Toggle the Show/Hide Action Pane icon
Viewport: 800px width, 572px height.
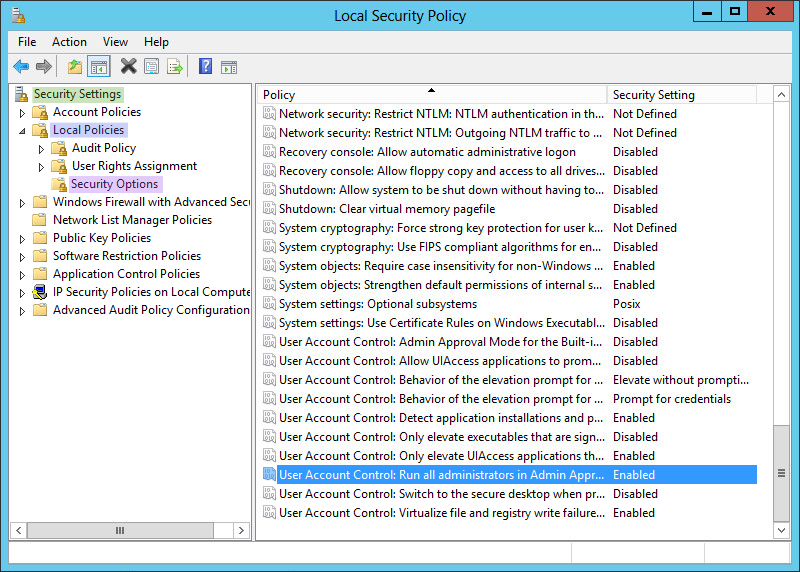click(229, 67)
